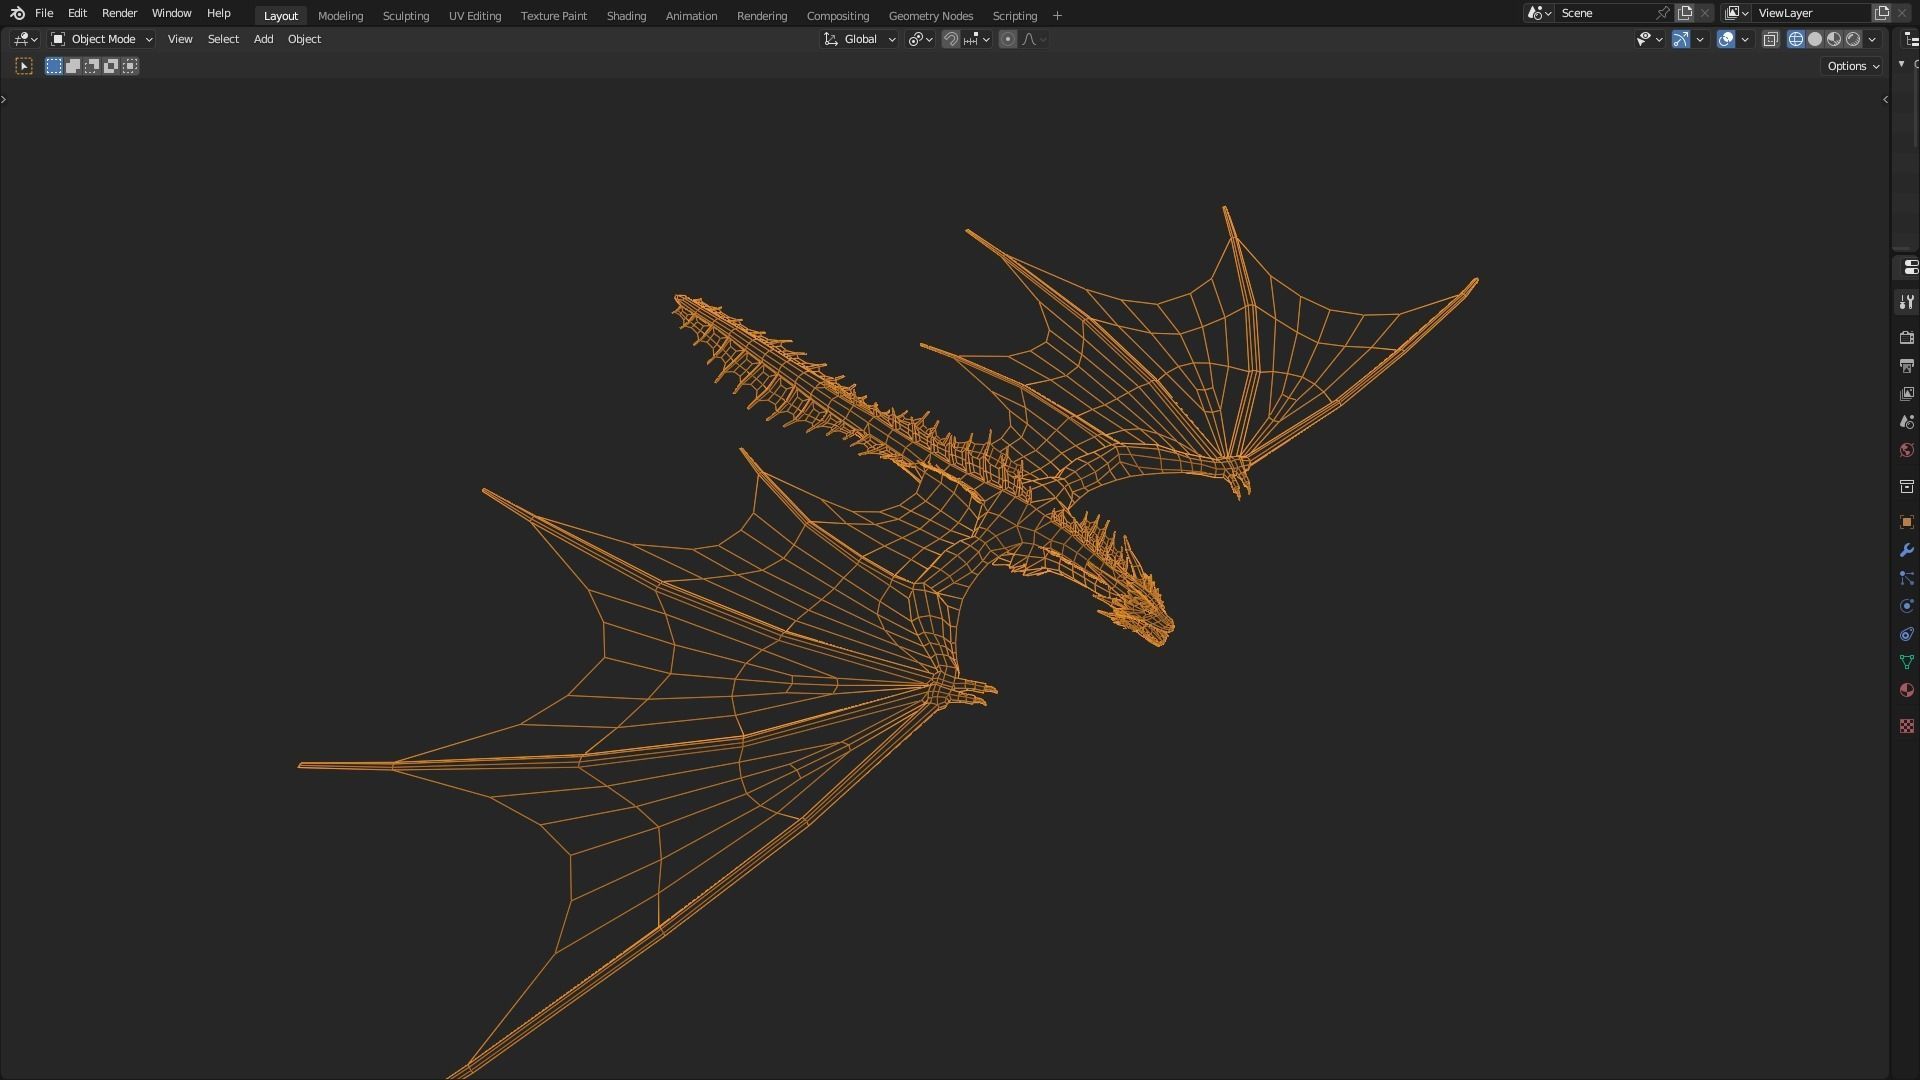The image size is (1920, 1080).
Task: Browse view layers dropdown icon
Action: [1736, 13]
